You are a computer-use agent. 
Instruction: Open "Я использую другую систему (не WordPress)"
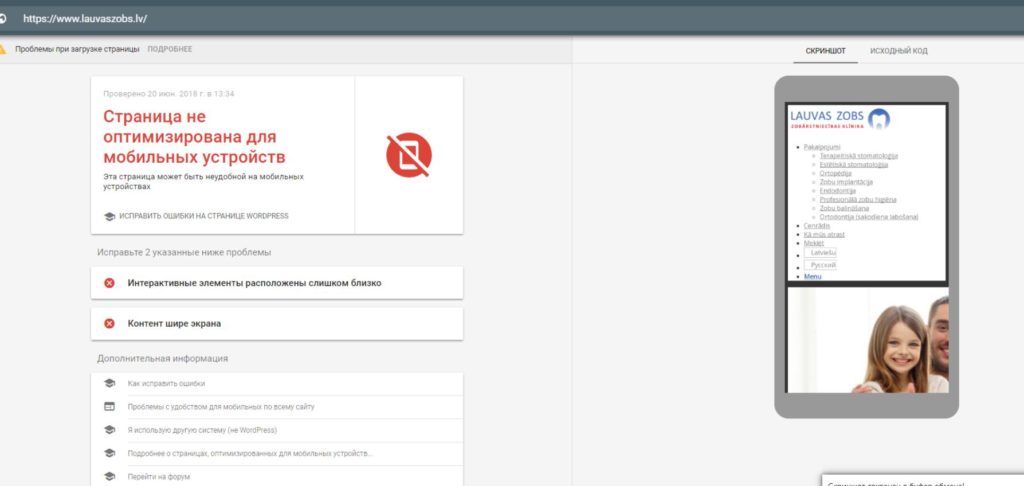tap(202, 430)
